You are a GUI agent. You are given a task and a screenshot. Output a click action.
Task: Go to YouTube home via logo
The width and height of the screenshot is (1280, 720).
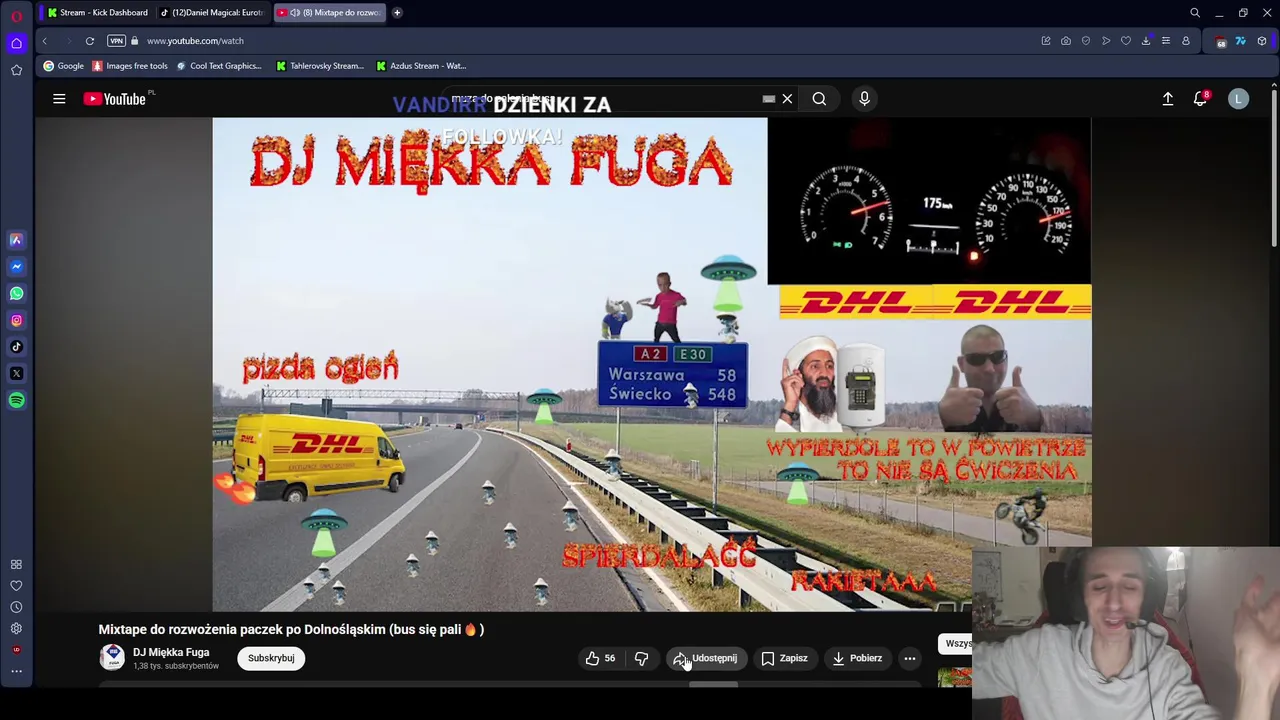pyautogui.click(x=115, y=99)
